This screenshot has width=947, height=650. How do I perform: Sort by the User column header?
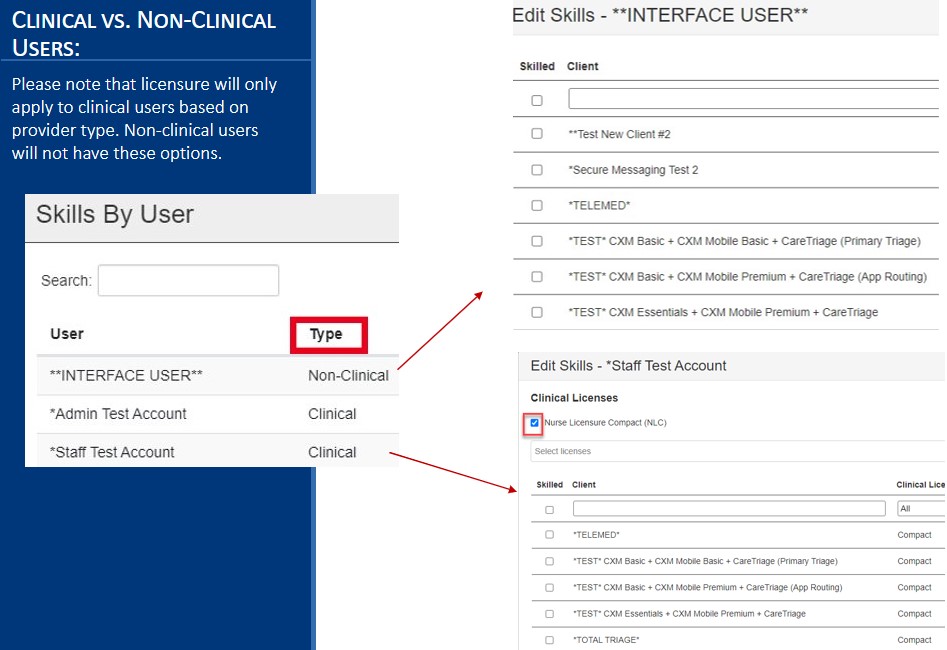[67, 334]
